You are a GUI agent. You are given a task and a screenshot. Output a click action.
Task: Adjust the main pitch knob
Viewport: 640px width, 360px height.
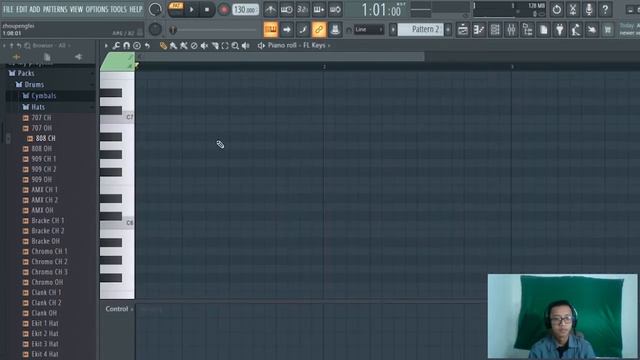[x=155, y=29]
